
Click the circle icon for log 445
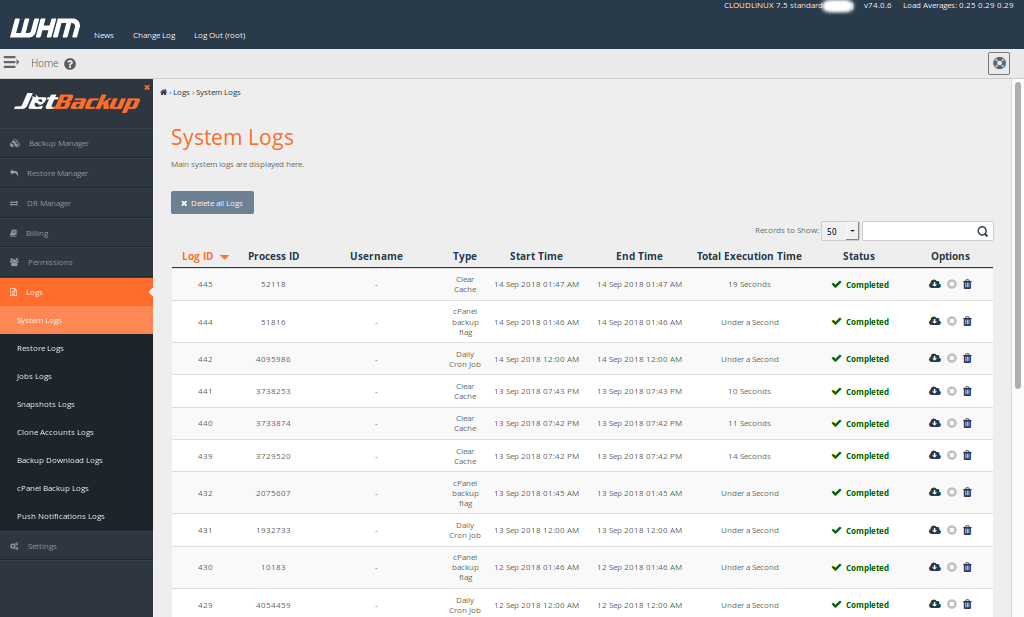tap(952, 284)
